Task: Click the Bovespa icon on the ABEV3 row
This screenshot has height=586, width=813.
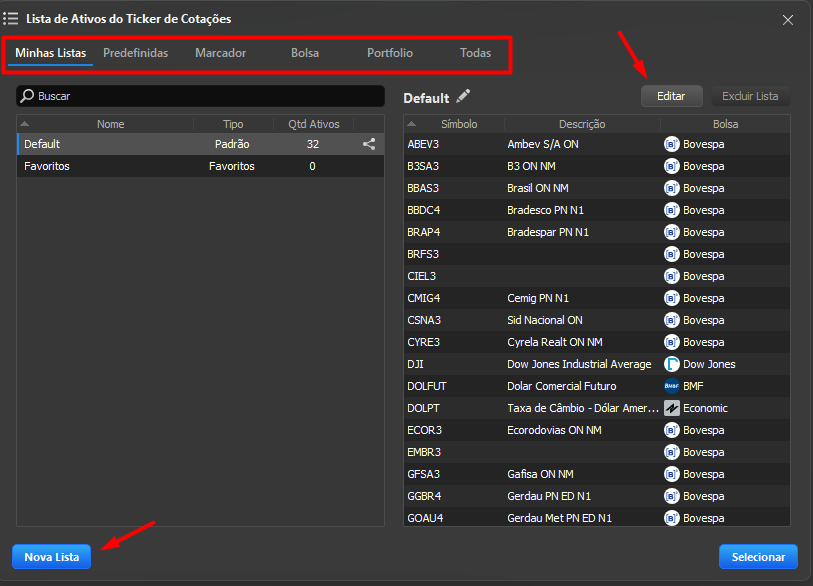Action: (671, 144)
